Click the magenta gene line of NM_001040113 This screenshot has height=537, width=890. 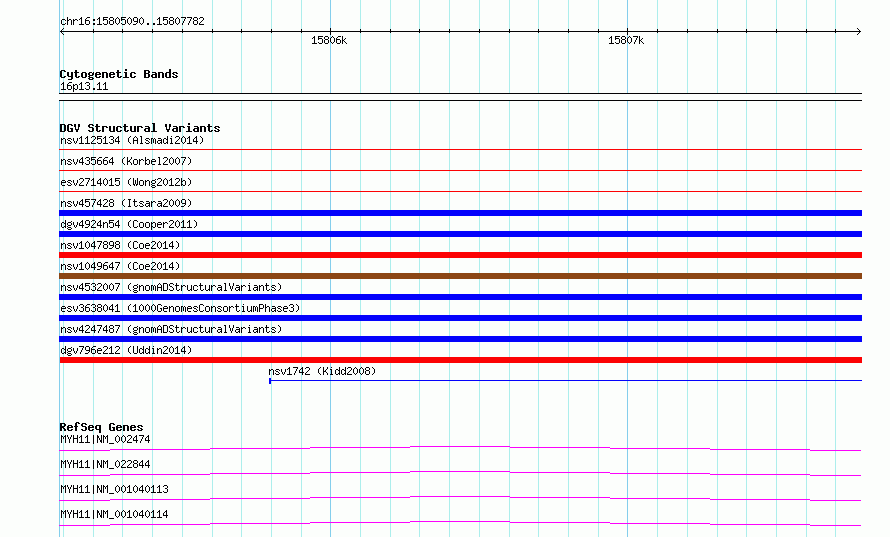click(460, 498)
